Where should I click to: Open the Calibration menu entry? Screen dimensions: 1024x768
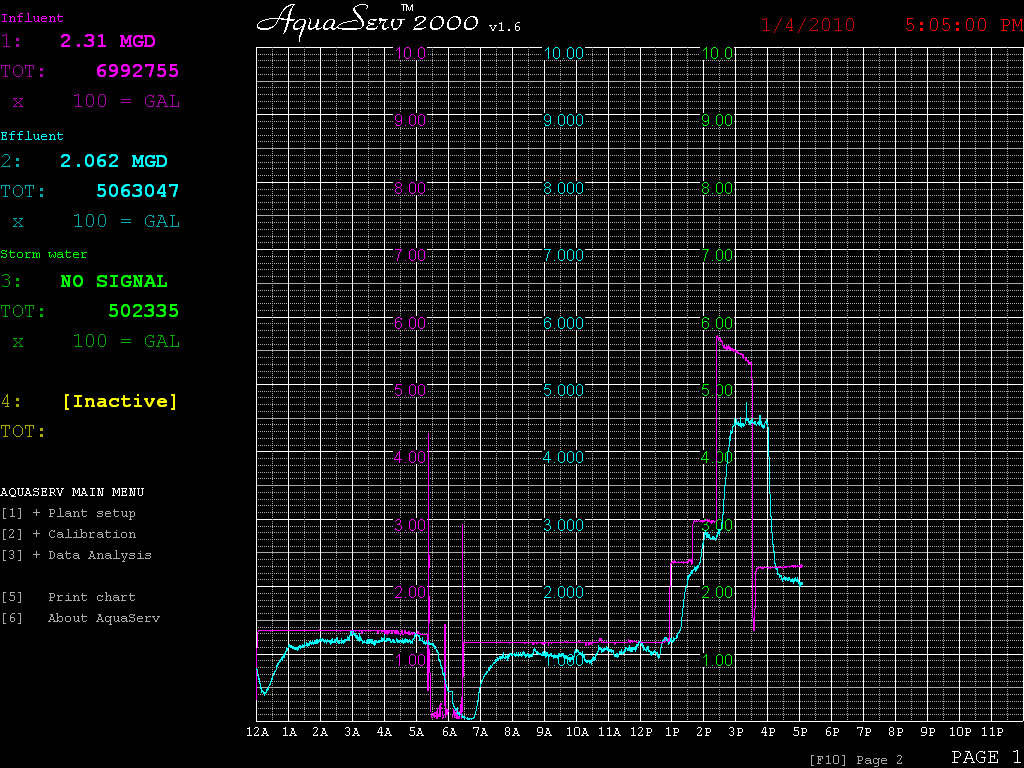(x=69, y=534)
